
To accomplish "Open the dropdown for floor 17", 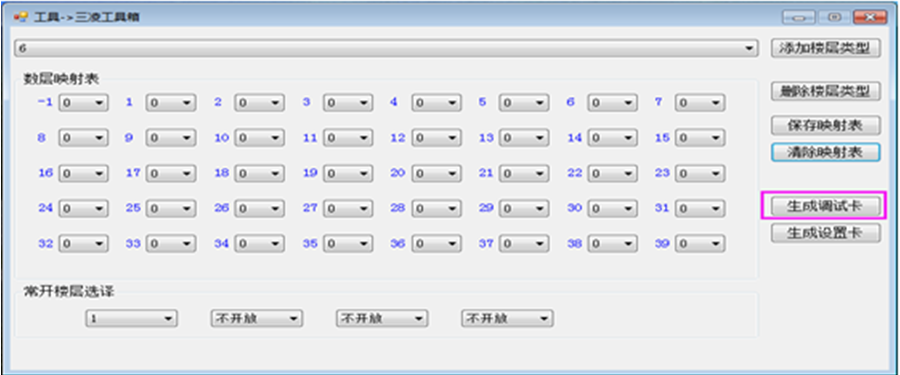I will point(171,173).
